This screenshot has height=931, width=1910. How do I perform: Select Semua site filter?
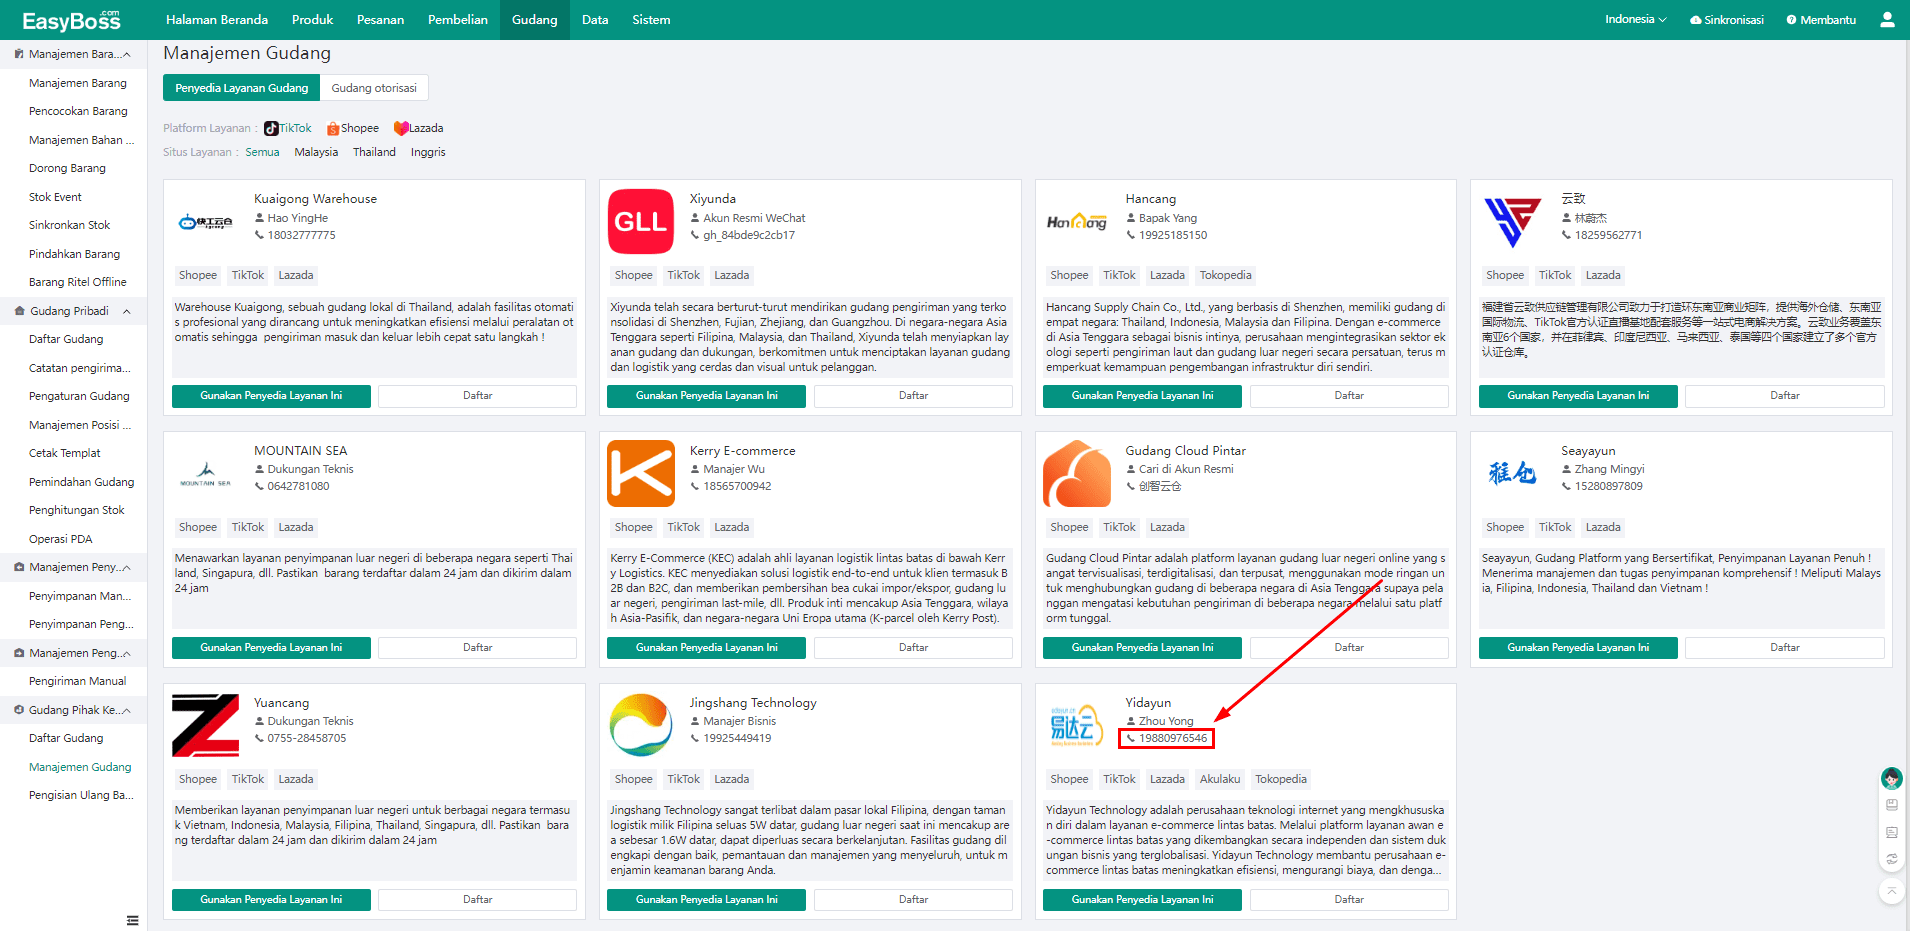click(x=262, y=152)
